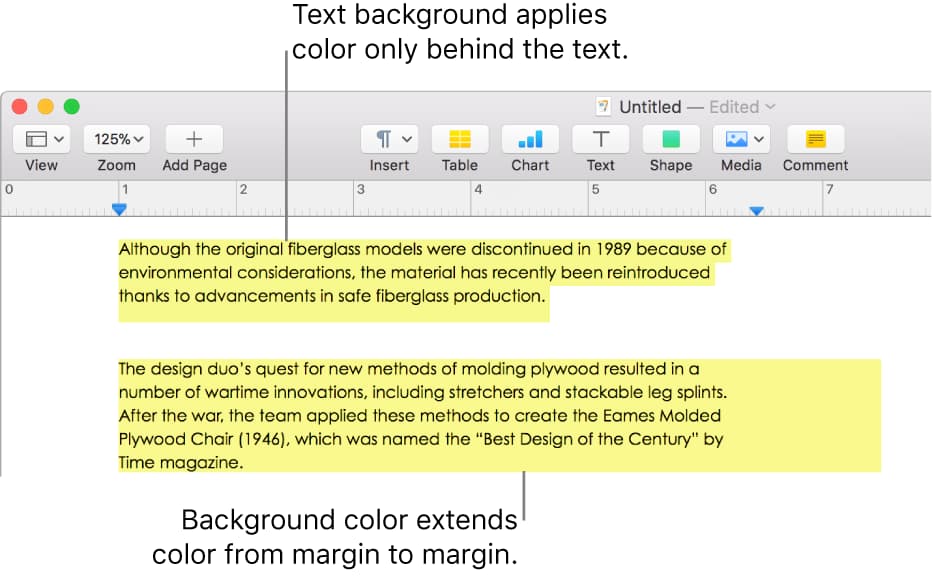
Task: Insert a Table into the document
Action: 459,139
